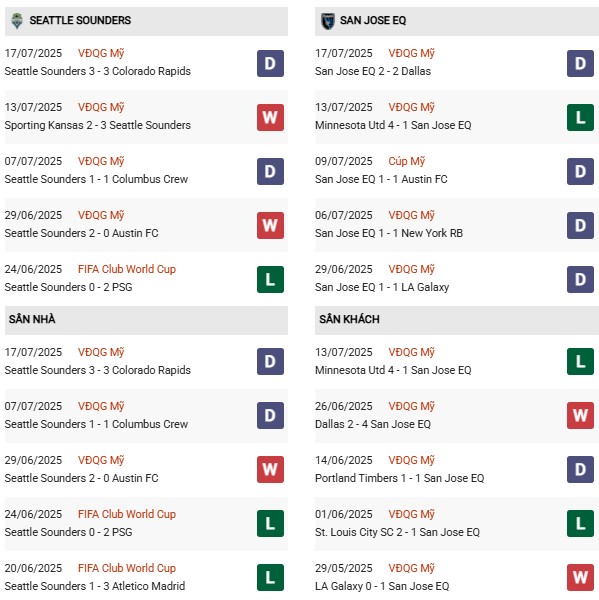The height and width of the screenshot is (600, 599).
Task: Open the SAN JOSE EQ section header
Action: [x=457, y=21]
